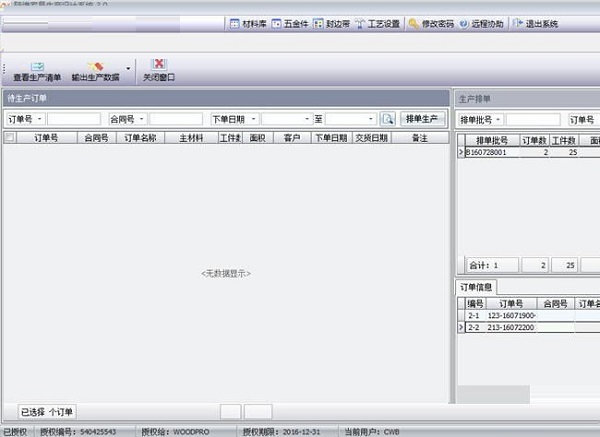Click the 编号 column header in 订单信息
Viewport: 600px width, 437px height.
pyautogui.click(x=476, y=304)
